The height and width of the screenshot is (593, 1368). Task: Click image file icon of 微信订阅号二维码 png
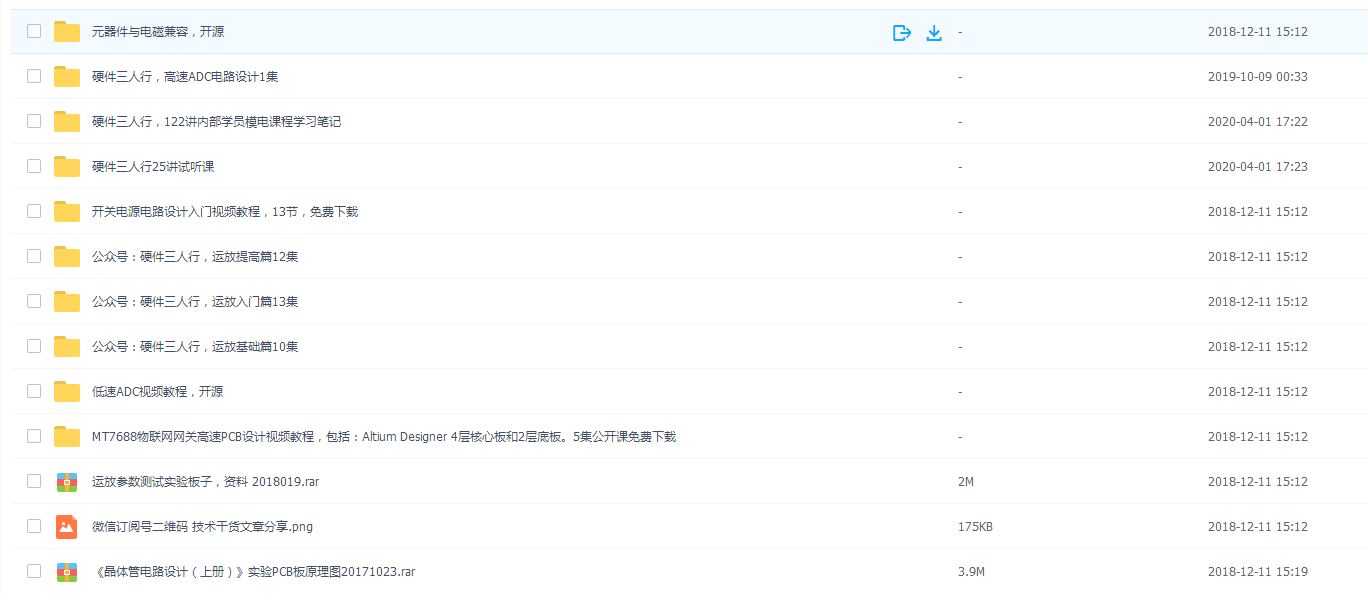pos(67,526)
